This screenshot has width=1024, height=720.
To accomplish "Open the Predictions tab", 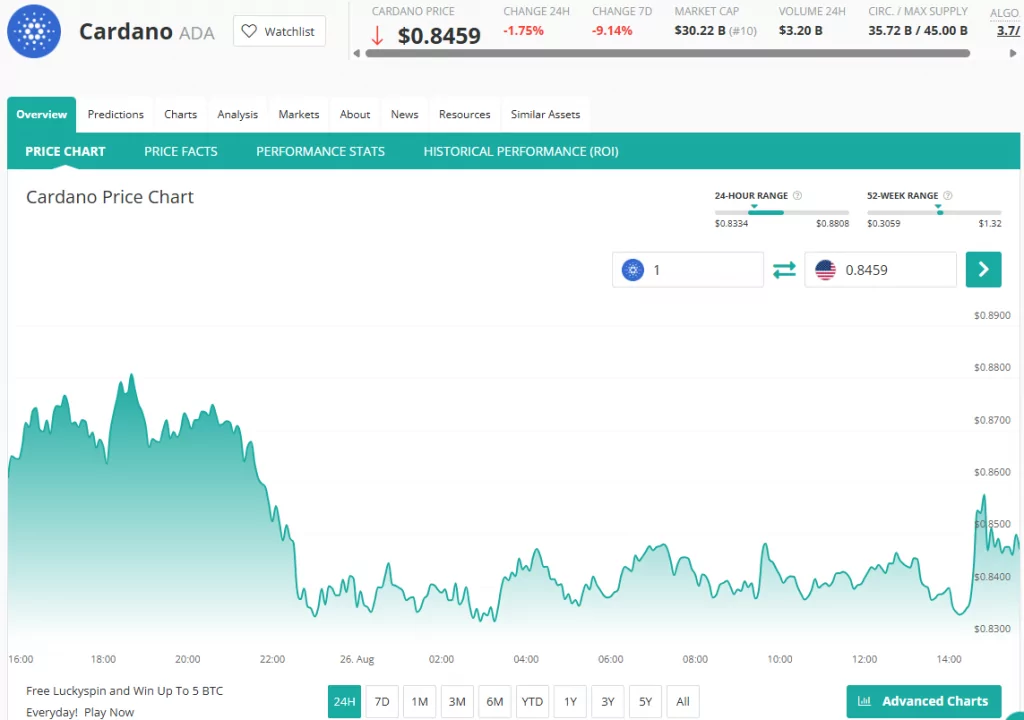I will (x=115, y=114).
